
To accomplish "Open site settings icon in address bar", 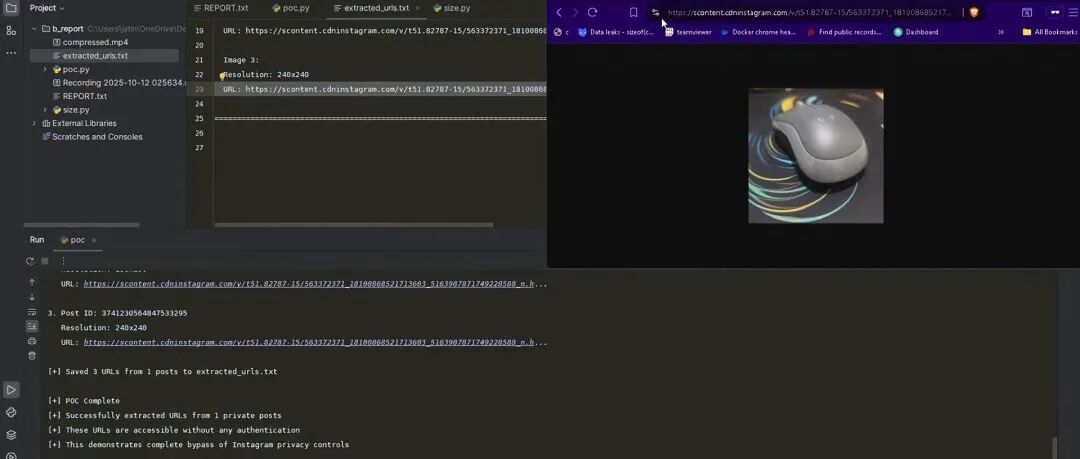I will [655, 12].
